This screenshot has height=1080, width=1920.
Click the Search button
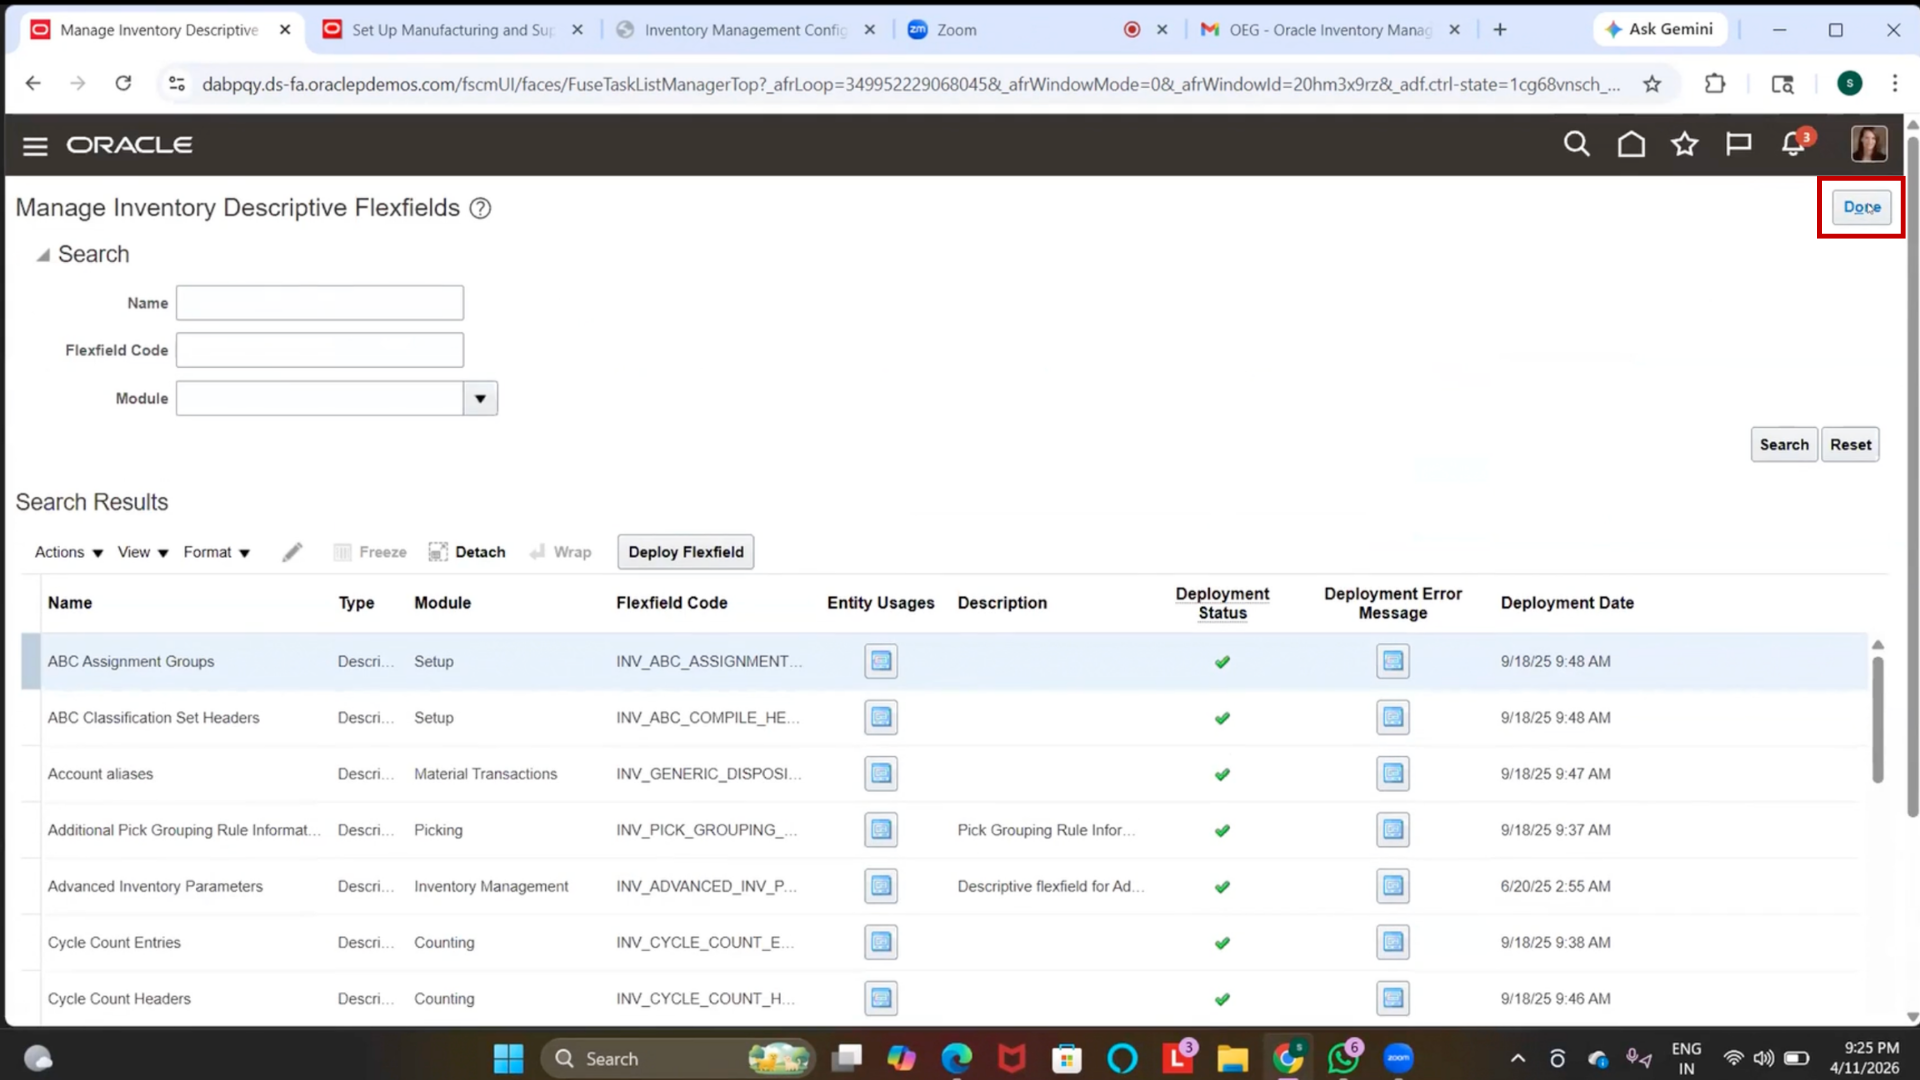click(1784, 445)
